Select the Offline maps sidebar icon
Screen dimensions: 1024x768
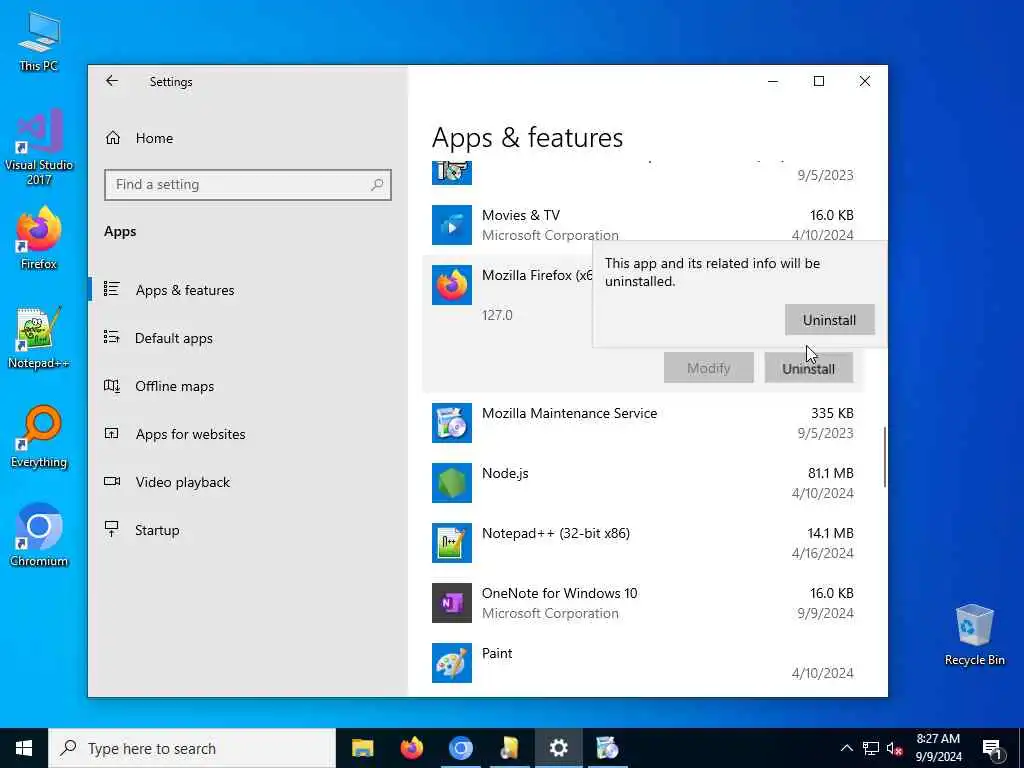pyautogui.click(x=112, y=386)
